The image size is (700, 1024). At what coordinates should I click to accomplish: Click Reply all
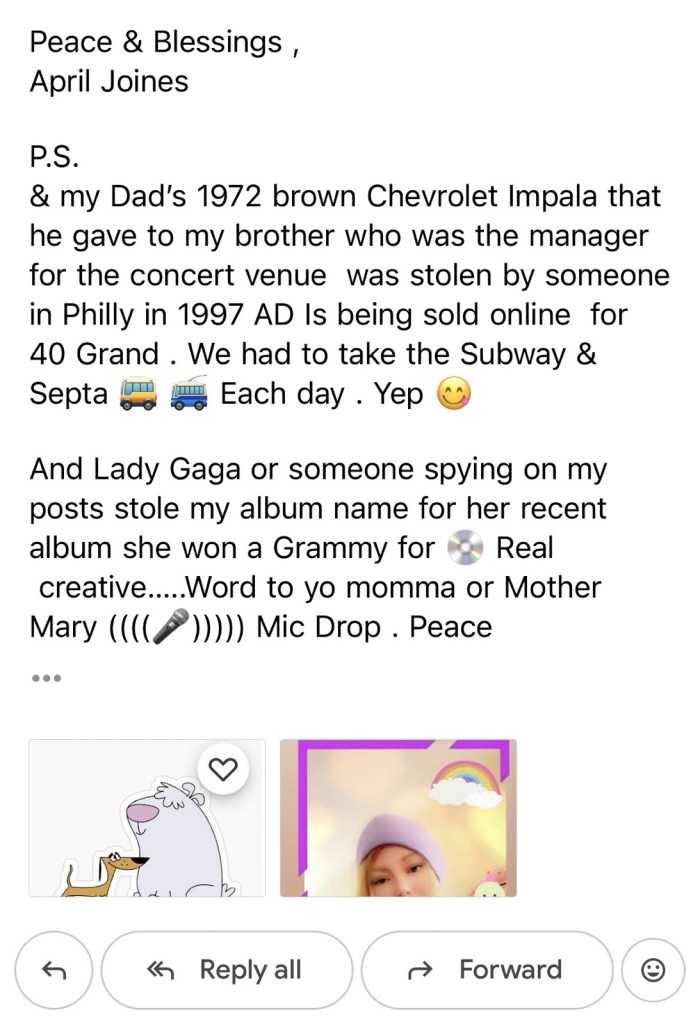pyautogui.click(x=226, y=969)
